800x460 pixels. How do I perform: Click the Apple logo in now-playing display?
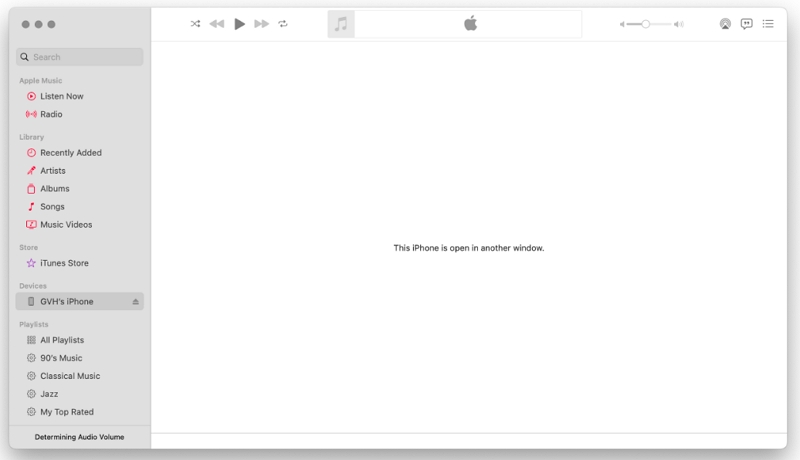(x=470, y=23)
